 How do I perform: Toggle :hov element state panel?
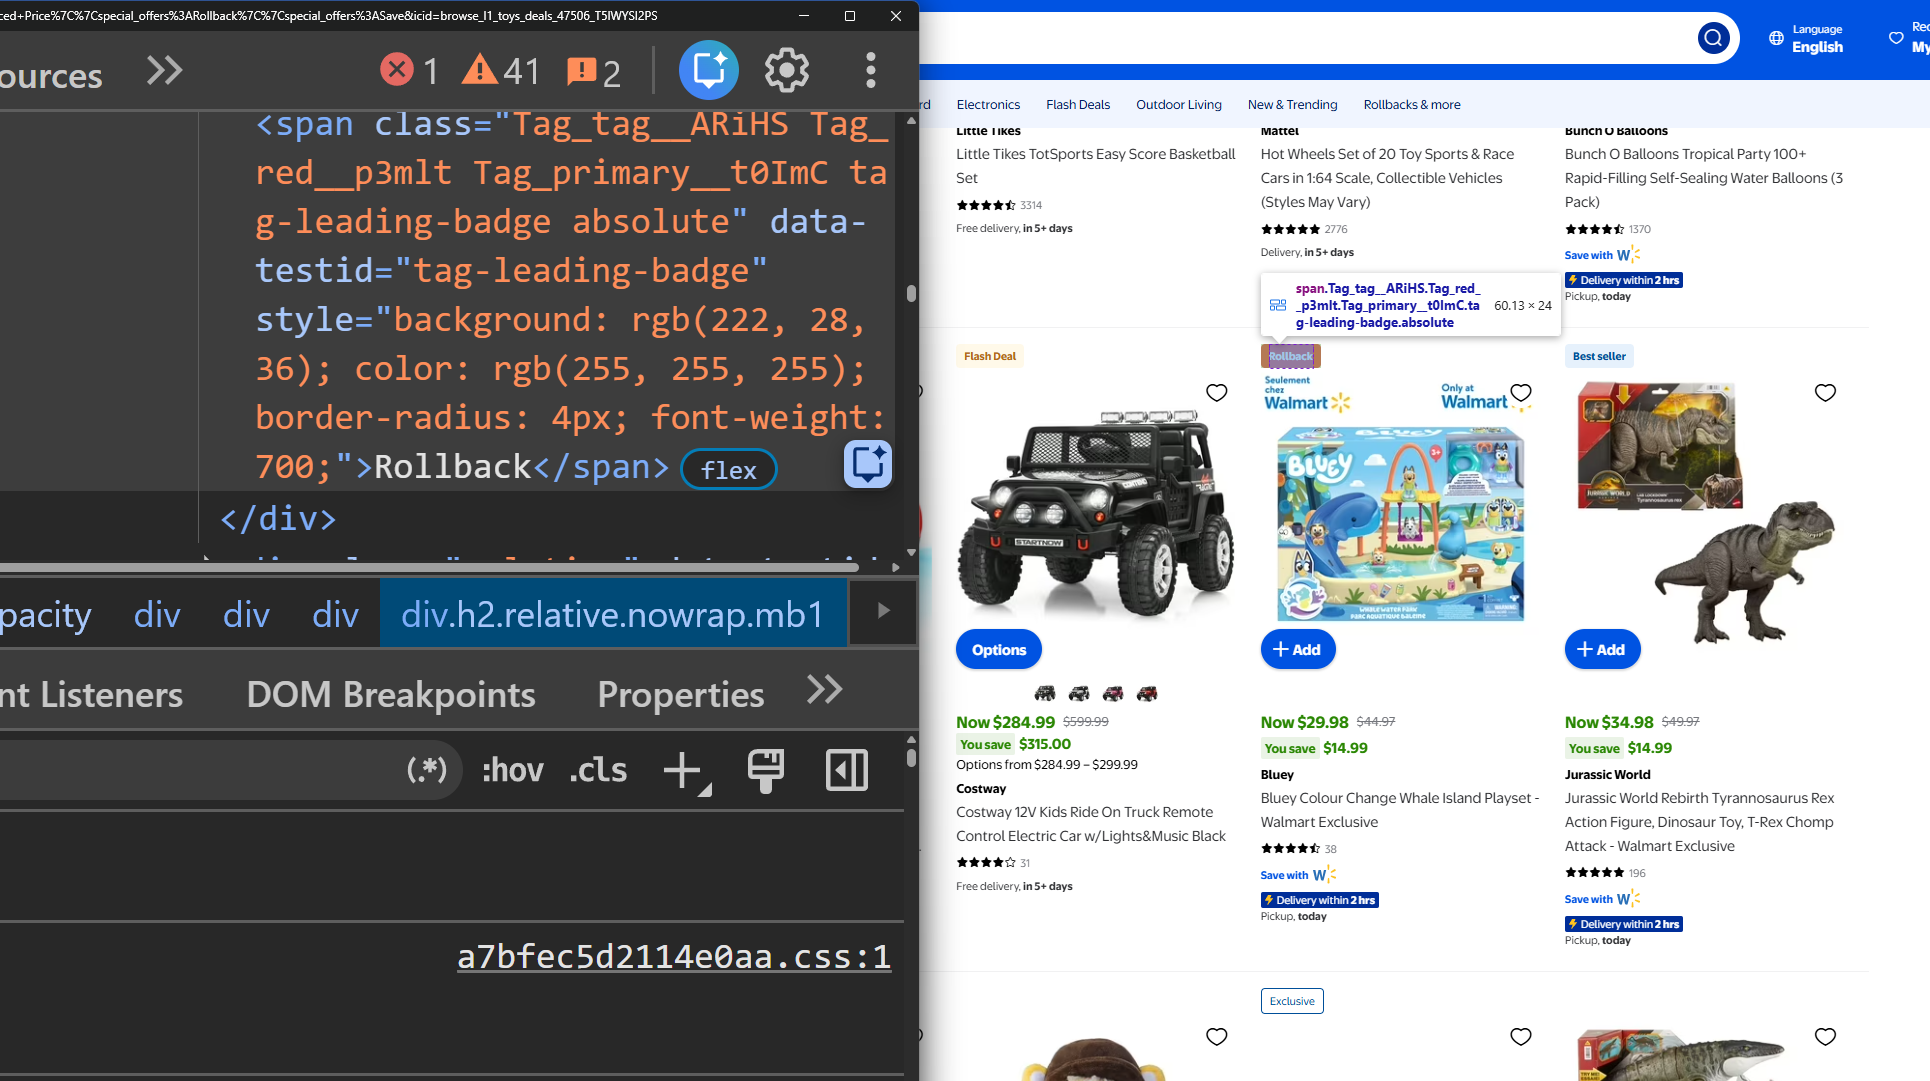[x=513, y=770]
